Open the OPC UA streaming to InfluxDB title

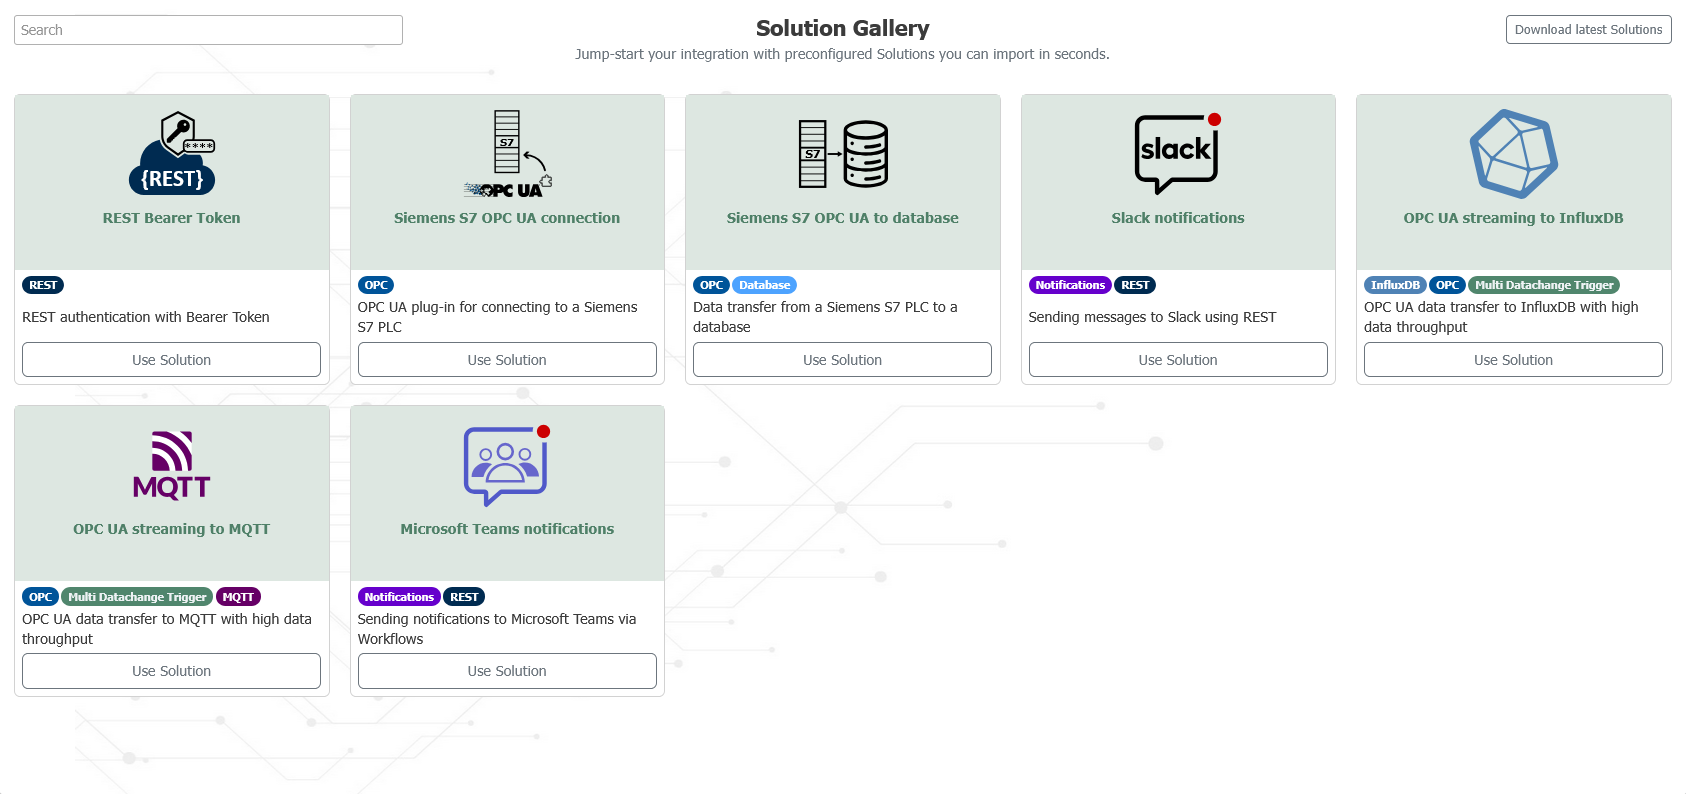pyautogui.click(x=1513, y=218)
